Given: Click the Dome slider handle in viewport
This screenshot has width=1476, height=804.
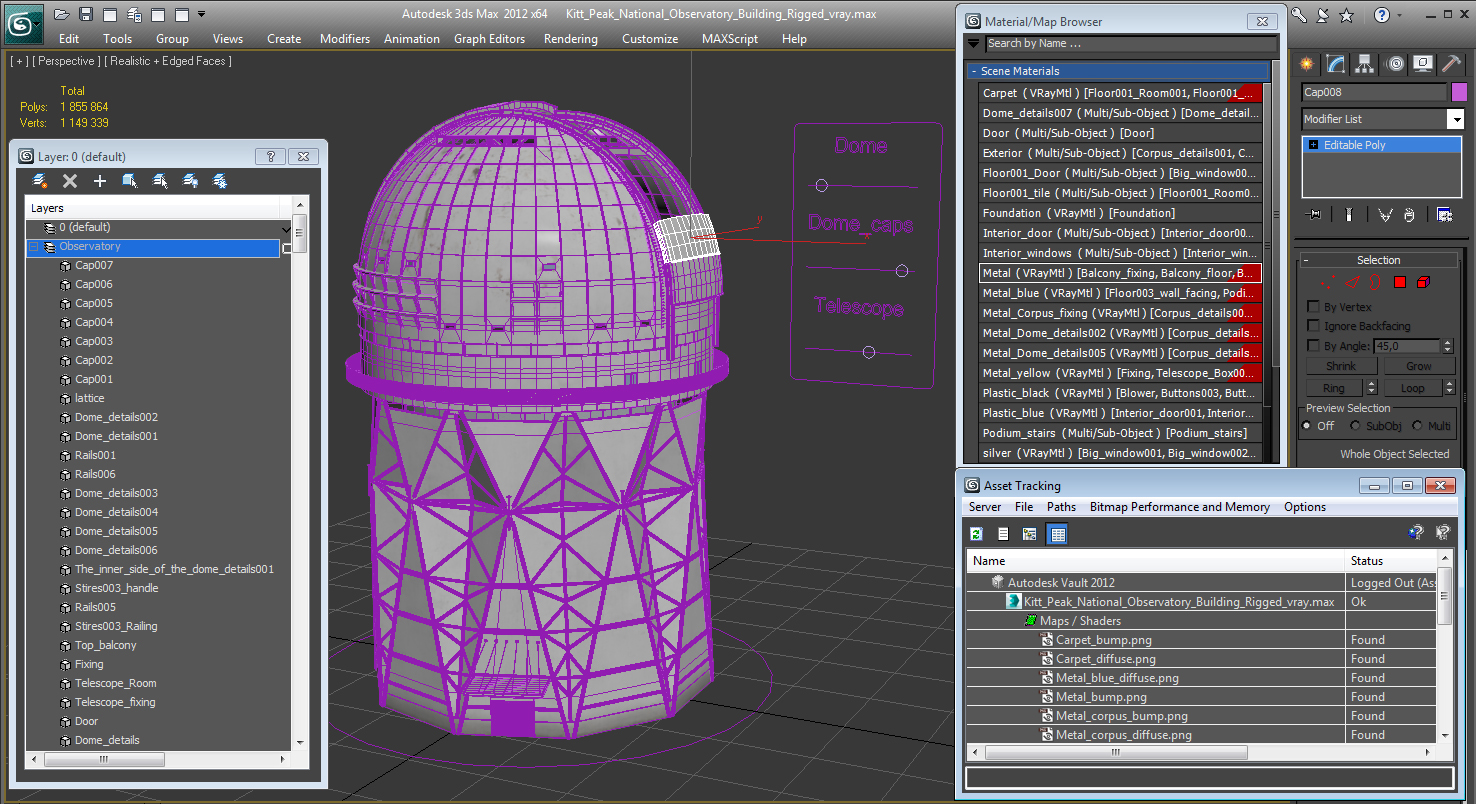Looking at the screenshot, I should (822, 186).
